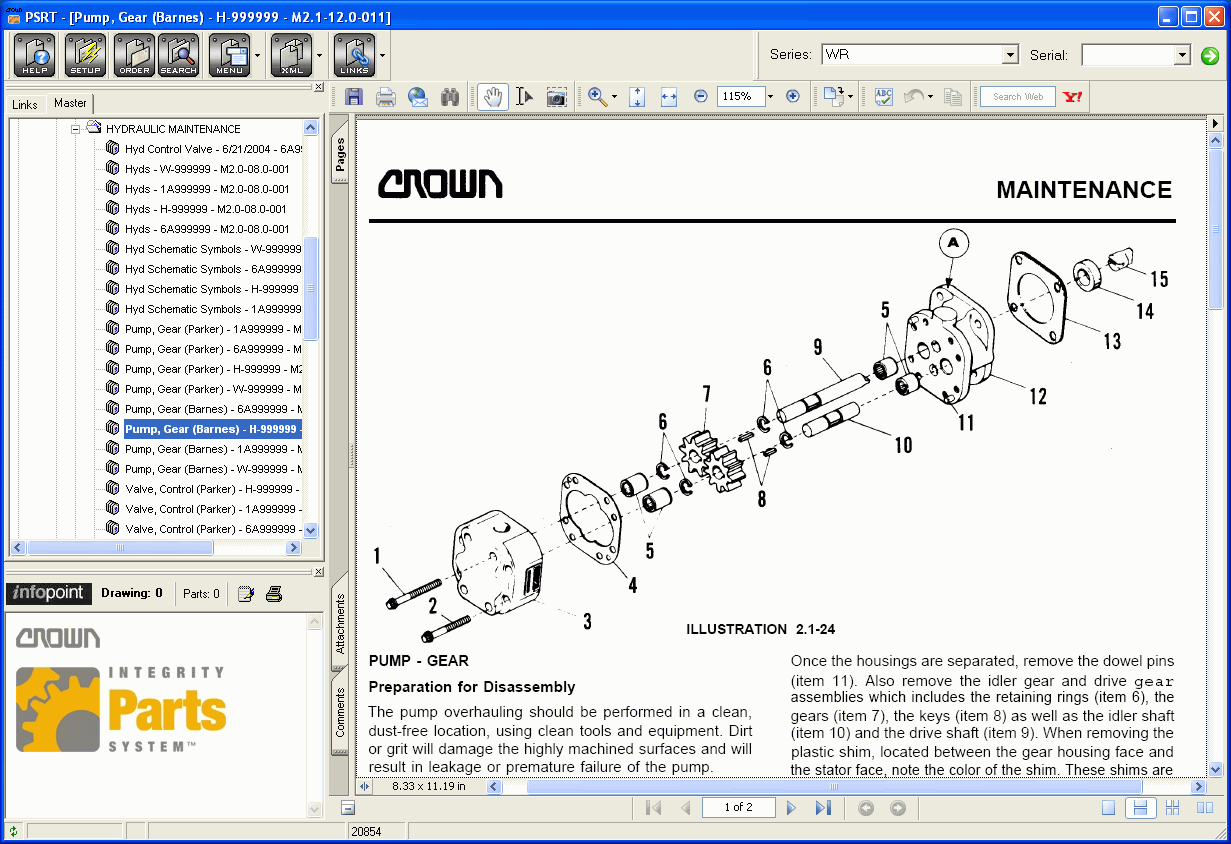Viewport: 1231px width, 844px height.
Task: Collapse the HYDRAULIC MAINTENANCE tree node
Action: pos(75,129)
